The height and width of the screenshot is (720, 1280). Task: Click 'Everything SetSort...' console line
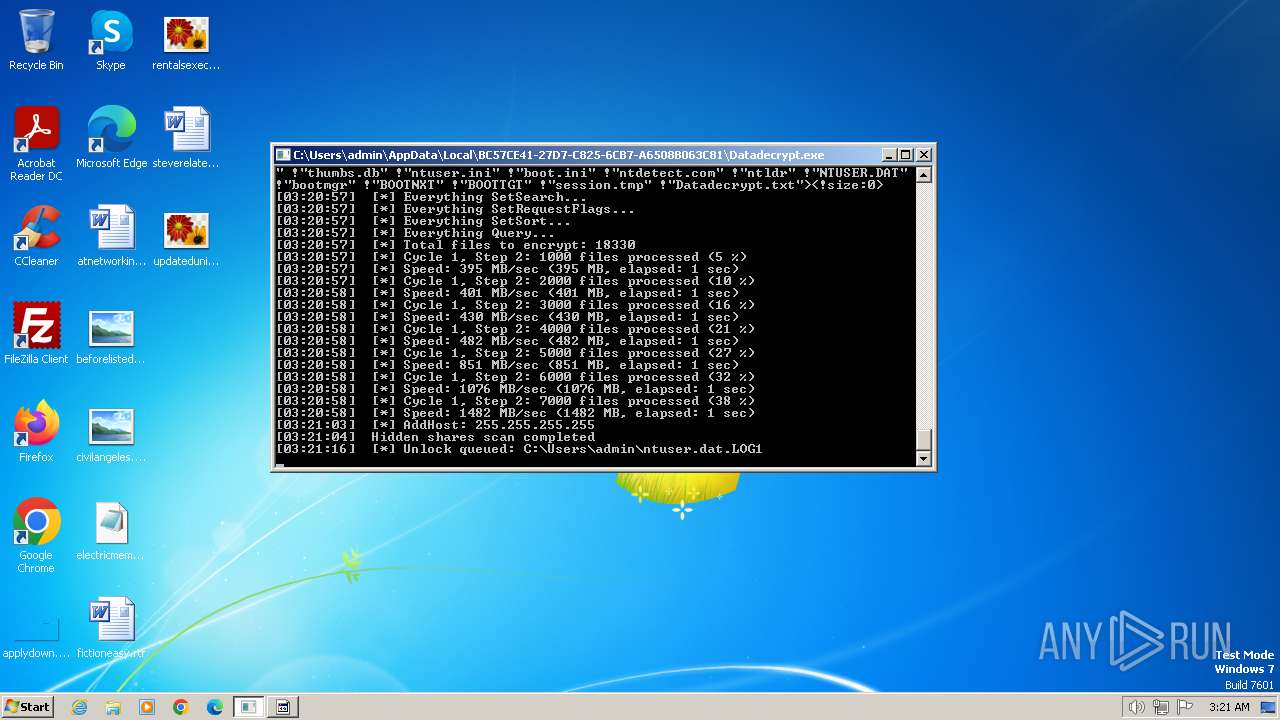(x=423, y=221)
